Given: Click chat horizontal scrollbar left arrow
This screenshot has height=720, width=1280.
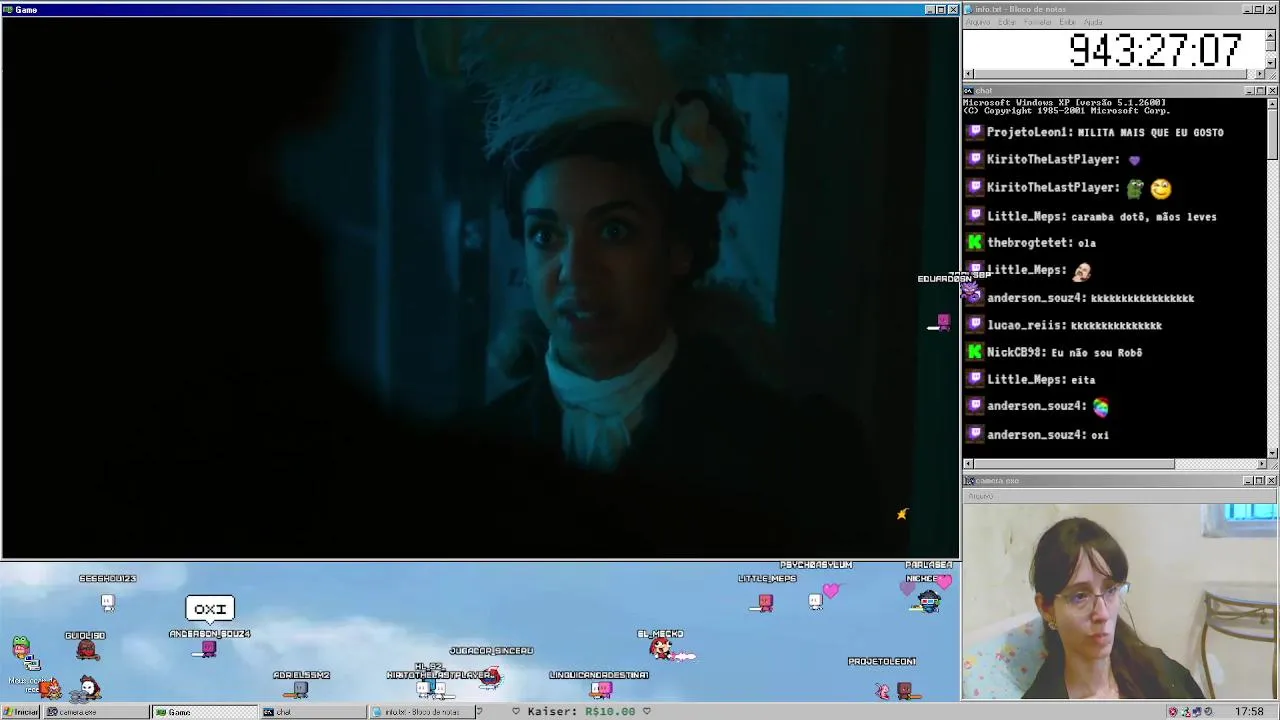Looking at the screenshot, I should pyautogui.click(x=968, y=464).
